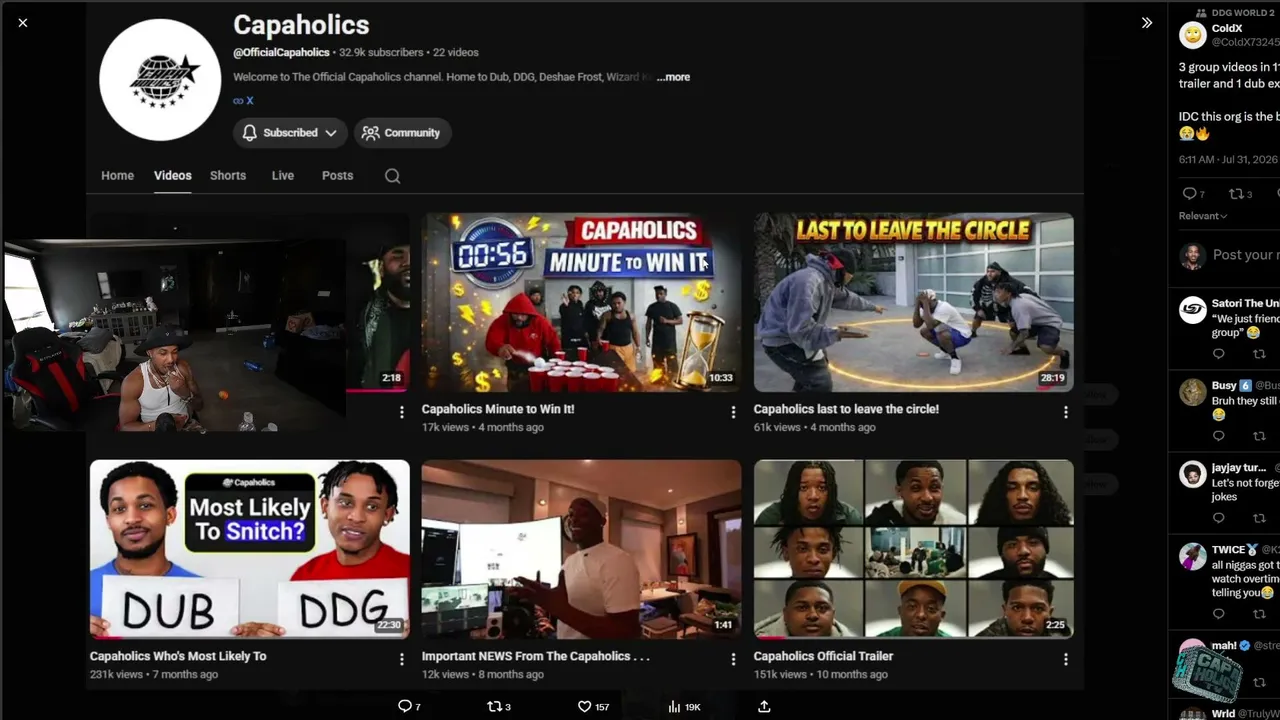Reply to Busy's comment
This screenshot has height=720, width=1280.
(x=1218, y=436)
